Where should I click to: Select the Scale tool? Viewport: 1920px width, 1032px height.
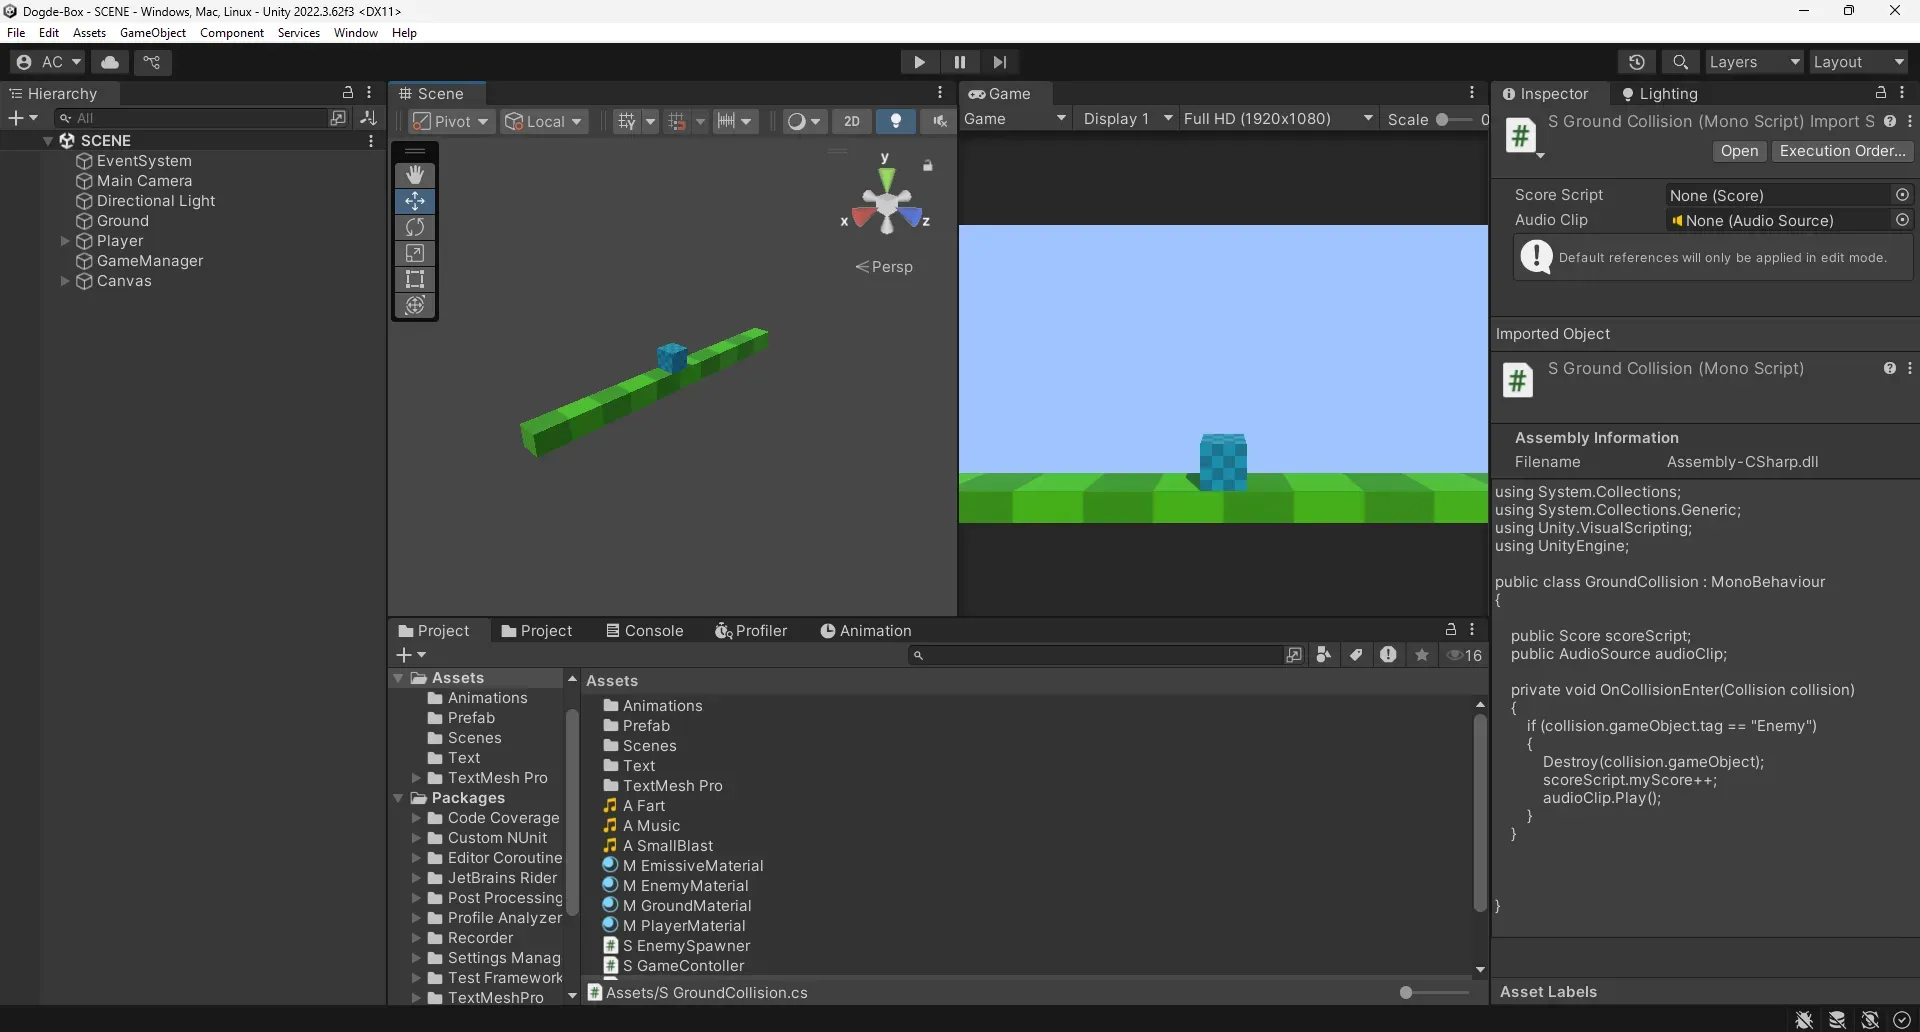pos(415,253)
